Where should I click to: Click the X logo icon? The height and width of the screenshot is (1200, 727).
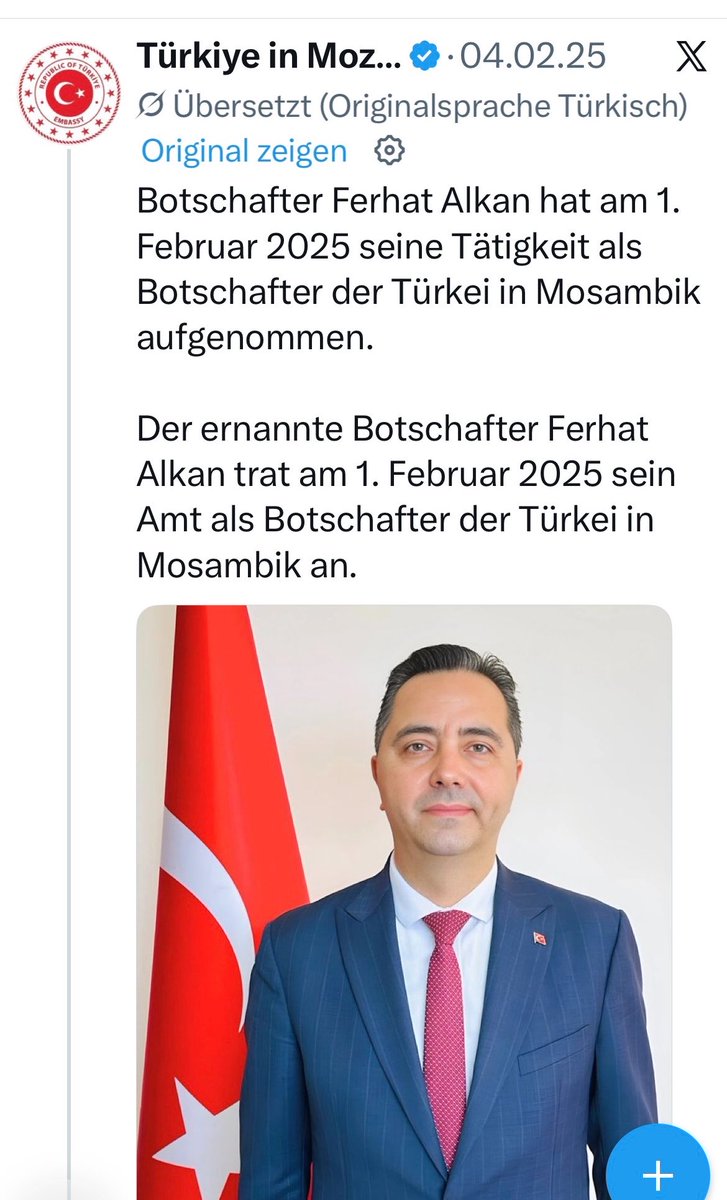[x=690, y=57]
